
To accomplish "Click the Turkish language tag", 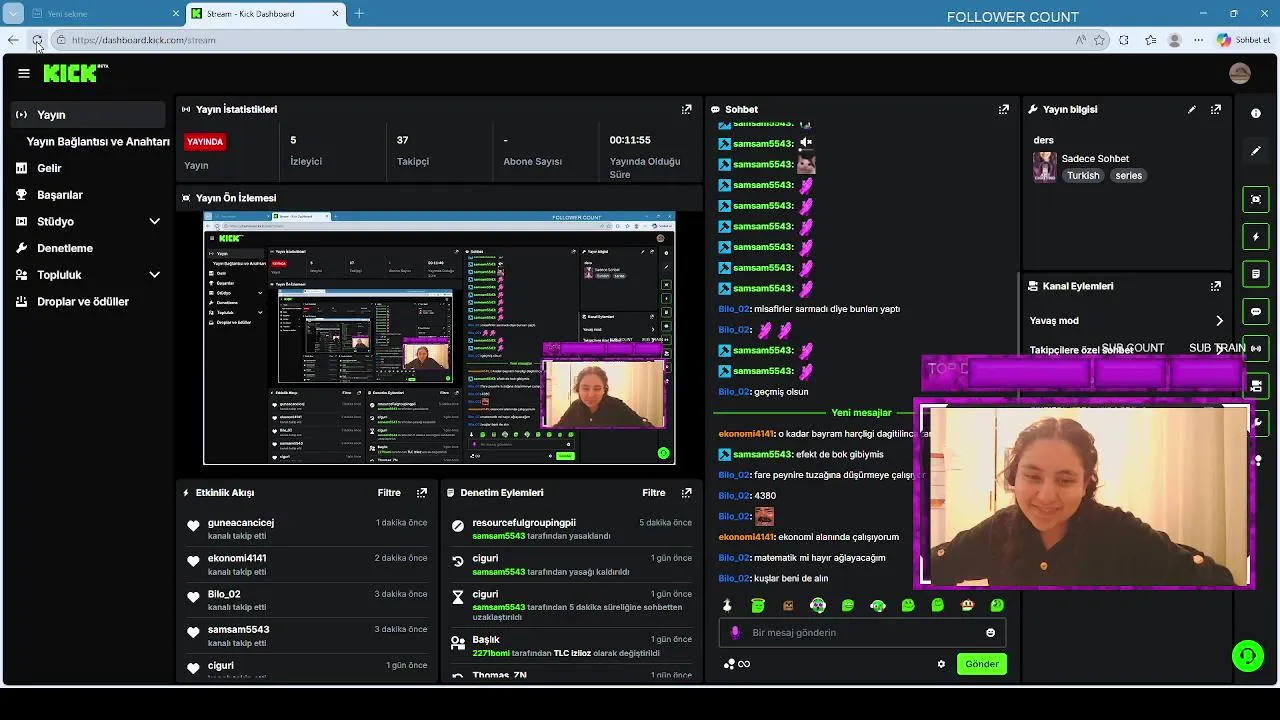I will (1082, 176).
